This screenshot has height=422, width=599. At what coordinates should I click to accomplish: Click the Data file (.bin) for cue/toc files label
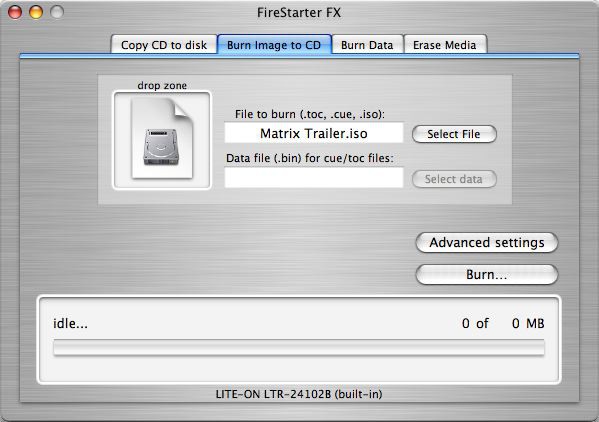[x=310, y=158]
